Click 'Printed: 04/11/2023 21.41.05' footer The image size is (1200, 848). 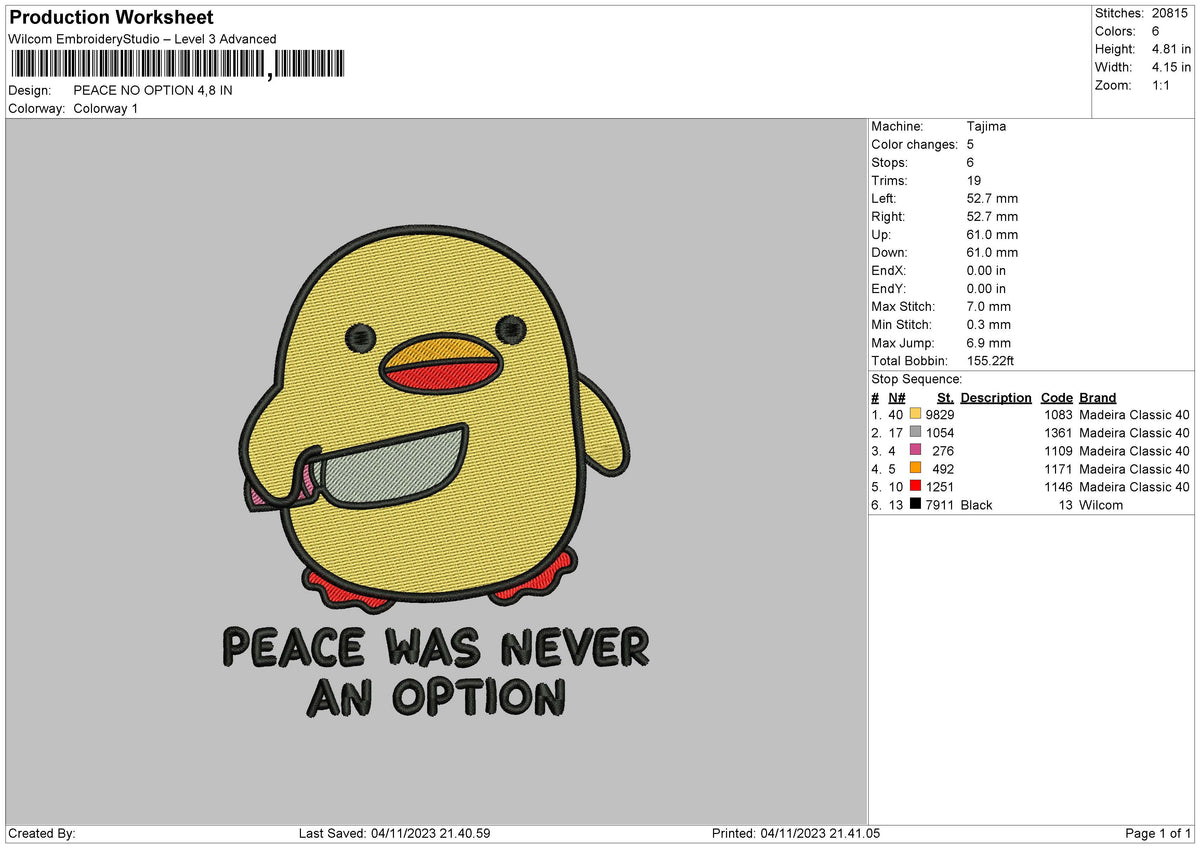click(796, 834)
